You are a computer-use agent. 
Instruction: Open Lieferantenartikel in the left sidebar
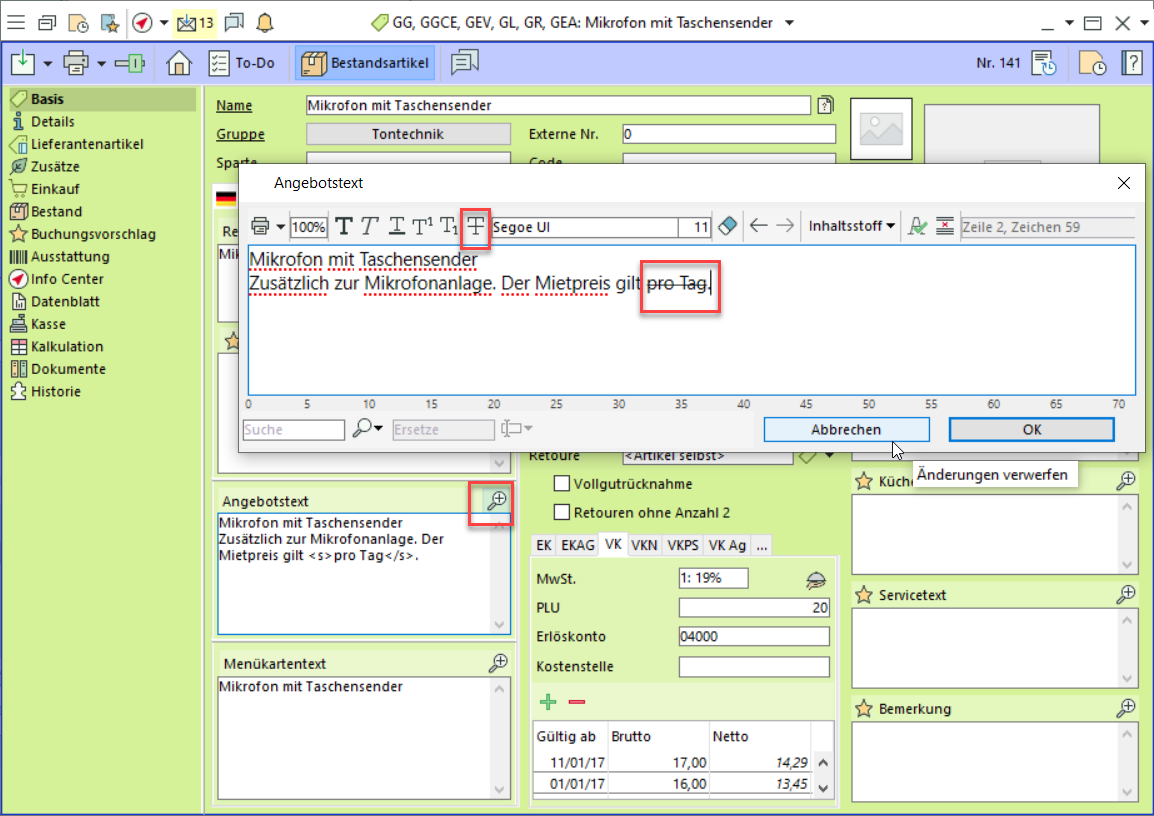(x=86, y=144)
